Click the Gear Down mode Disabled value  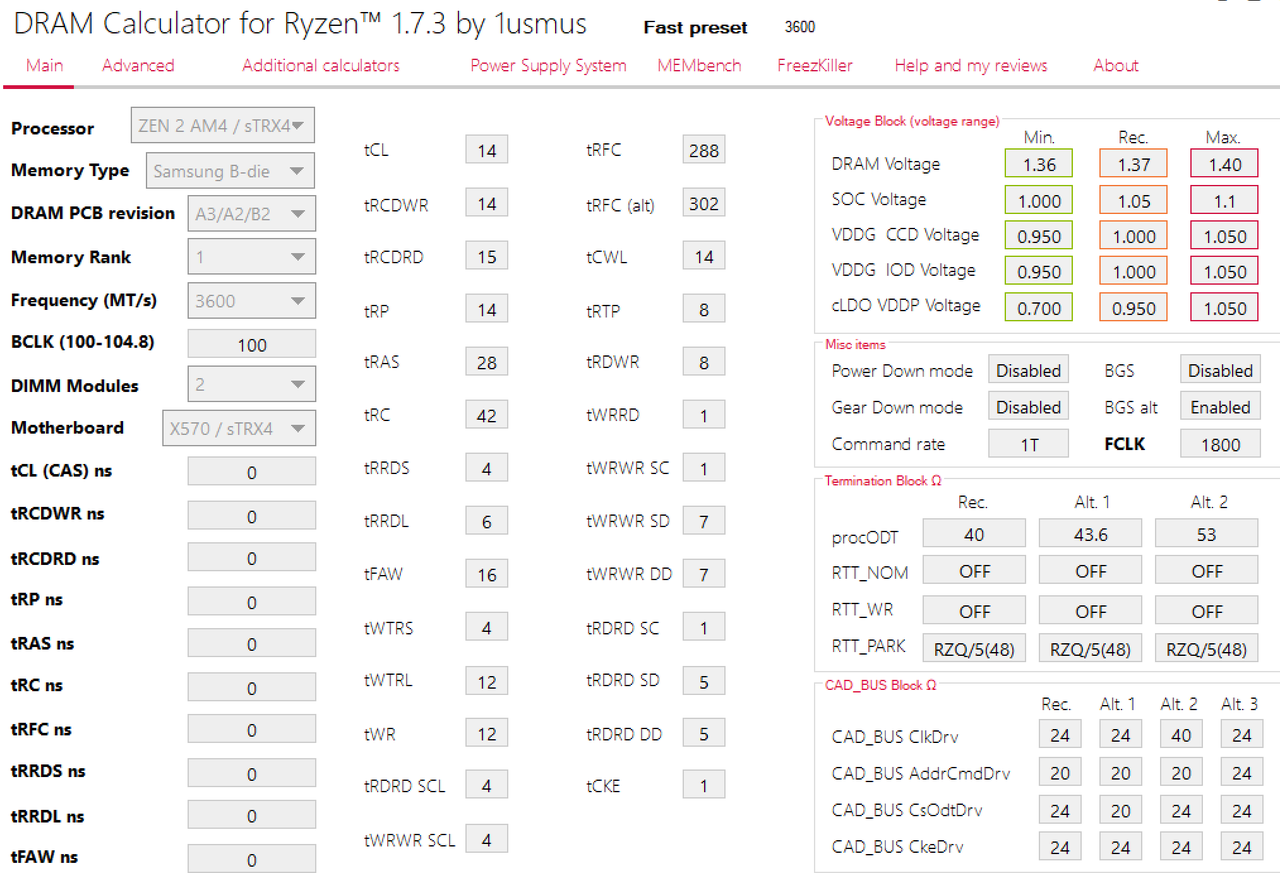click(1028, 407)
